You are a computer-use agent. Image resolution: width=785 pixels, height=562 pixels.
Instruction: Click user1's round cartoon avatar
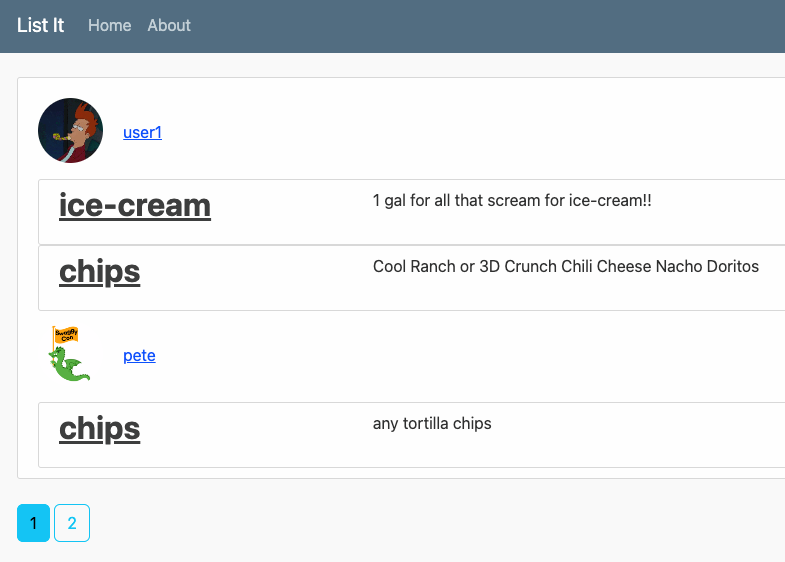tap(71, 131)
